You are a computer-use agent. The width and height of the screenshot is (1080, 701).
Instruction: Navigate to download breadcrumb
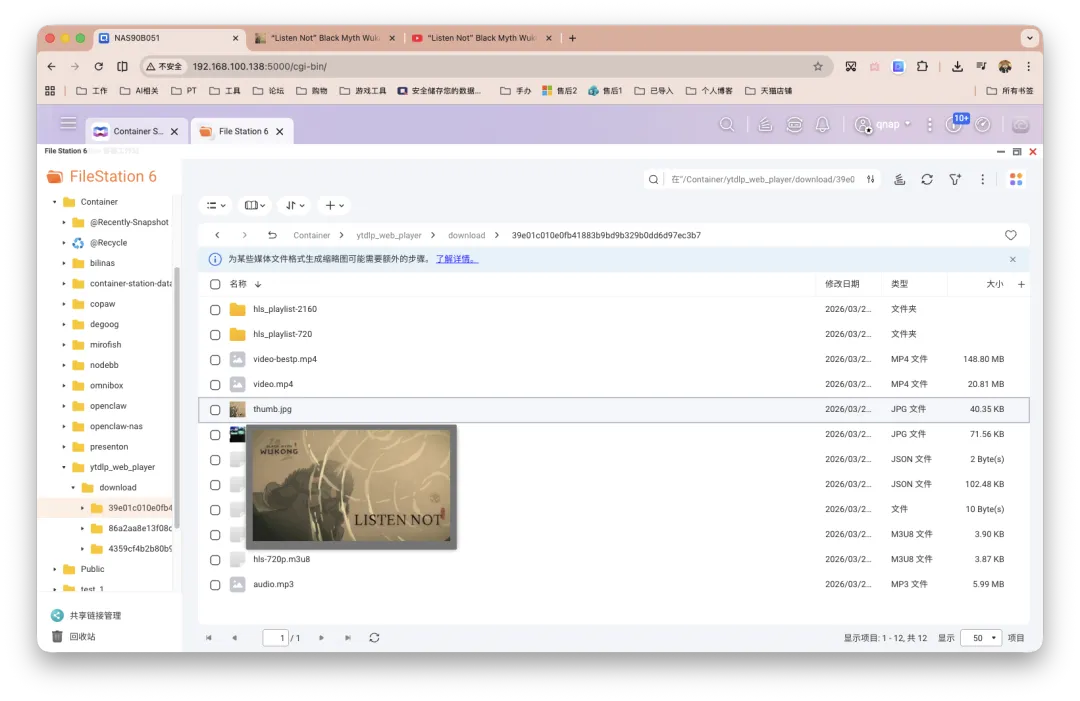point(466,236)
